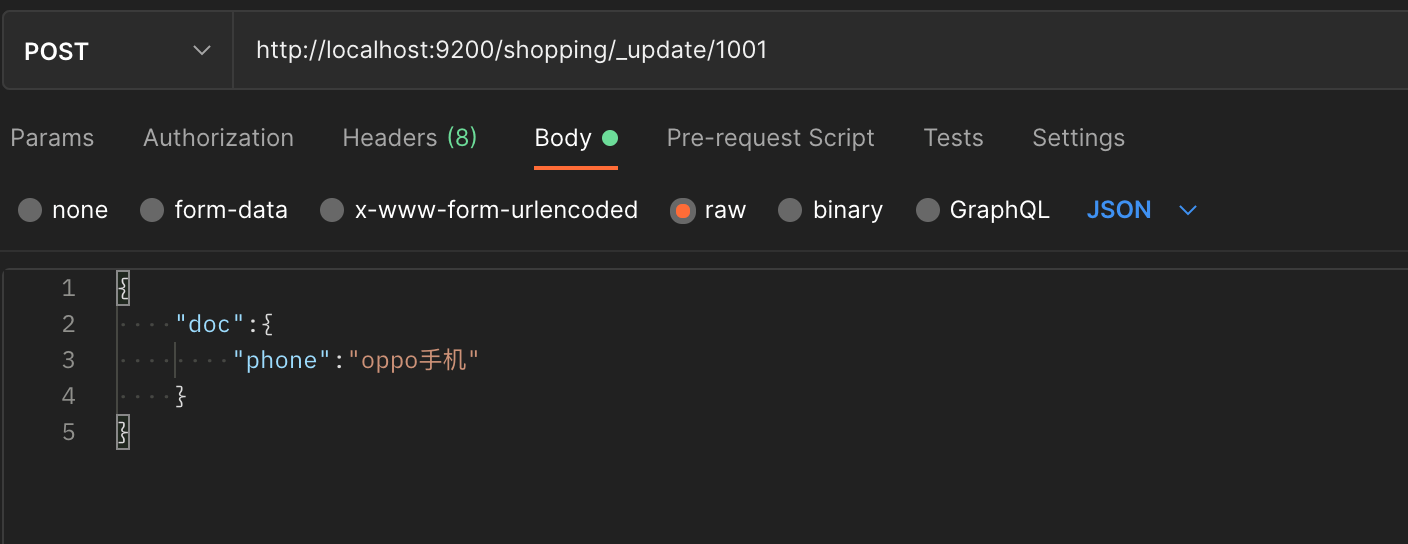Select the none body type
Screen dimensions: 1408x544
click(x=30, y=210)
